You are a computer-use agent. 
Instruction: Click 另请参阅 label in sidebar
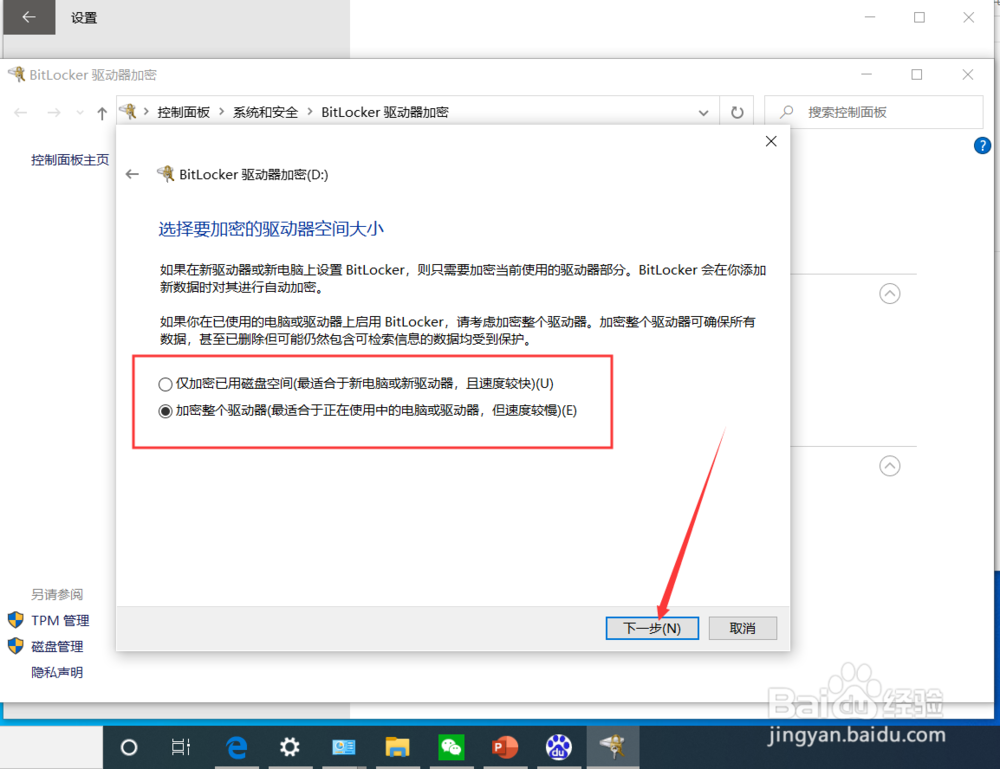[x=57, y=594]
